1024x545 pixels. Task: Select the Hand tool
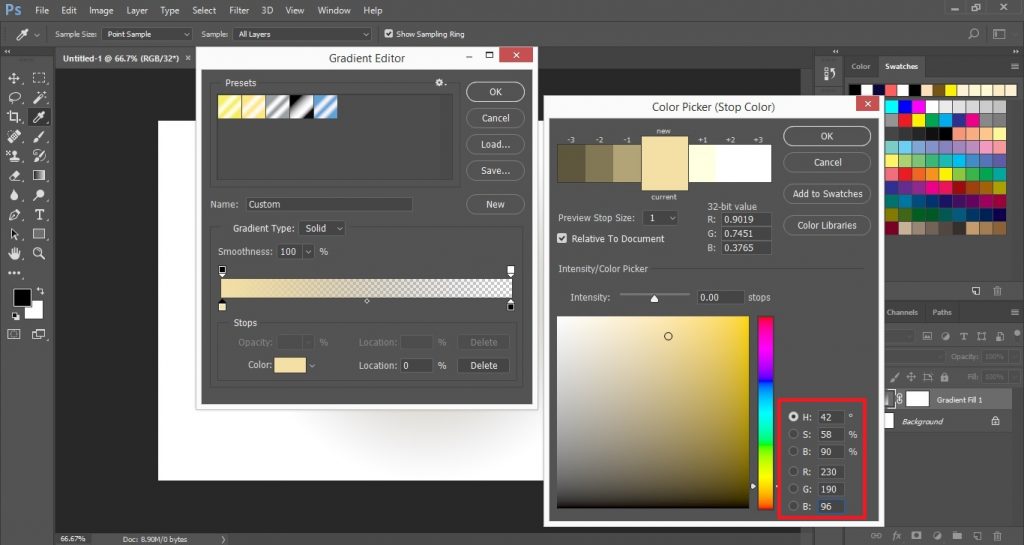pyautogui.click(x=14, y=254)
